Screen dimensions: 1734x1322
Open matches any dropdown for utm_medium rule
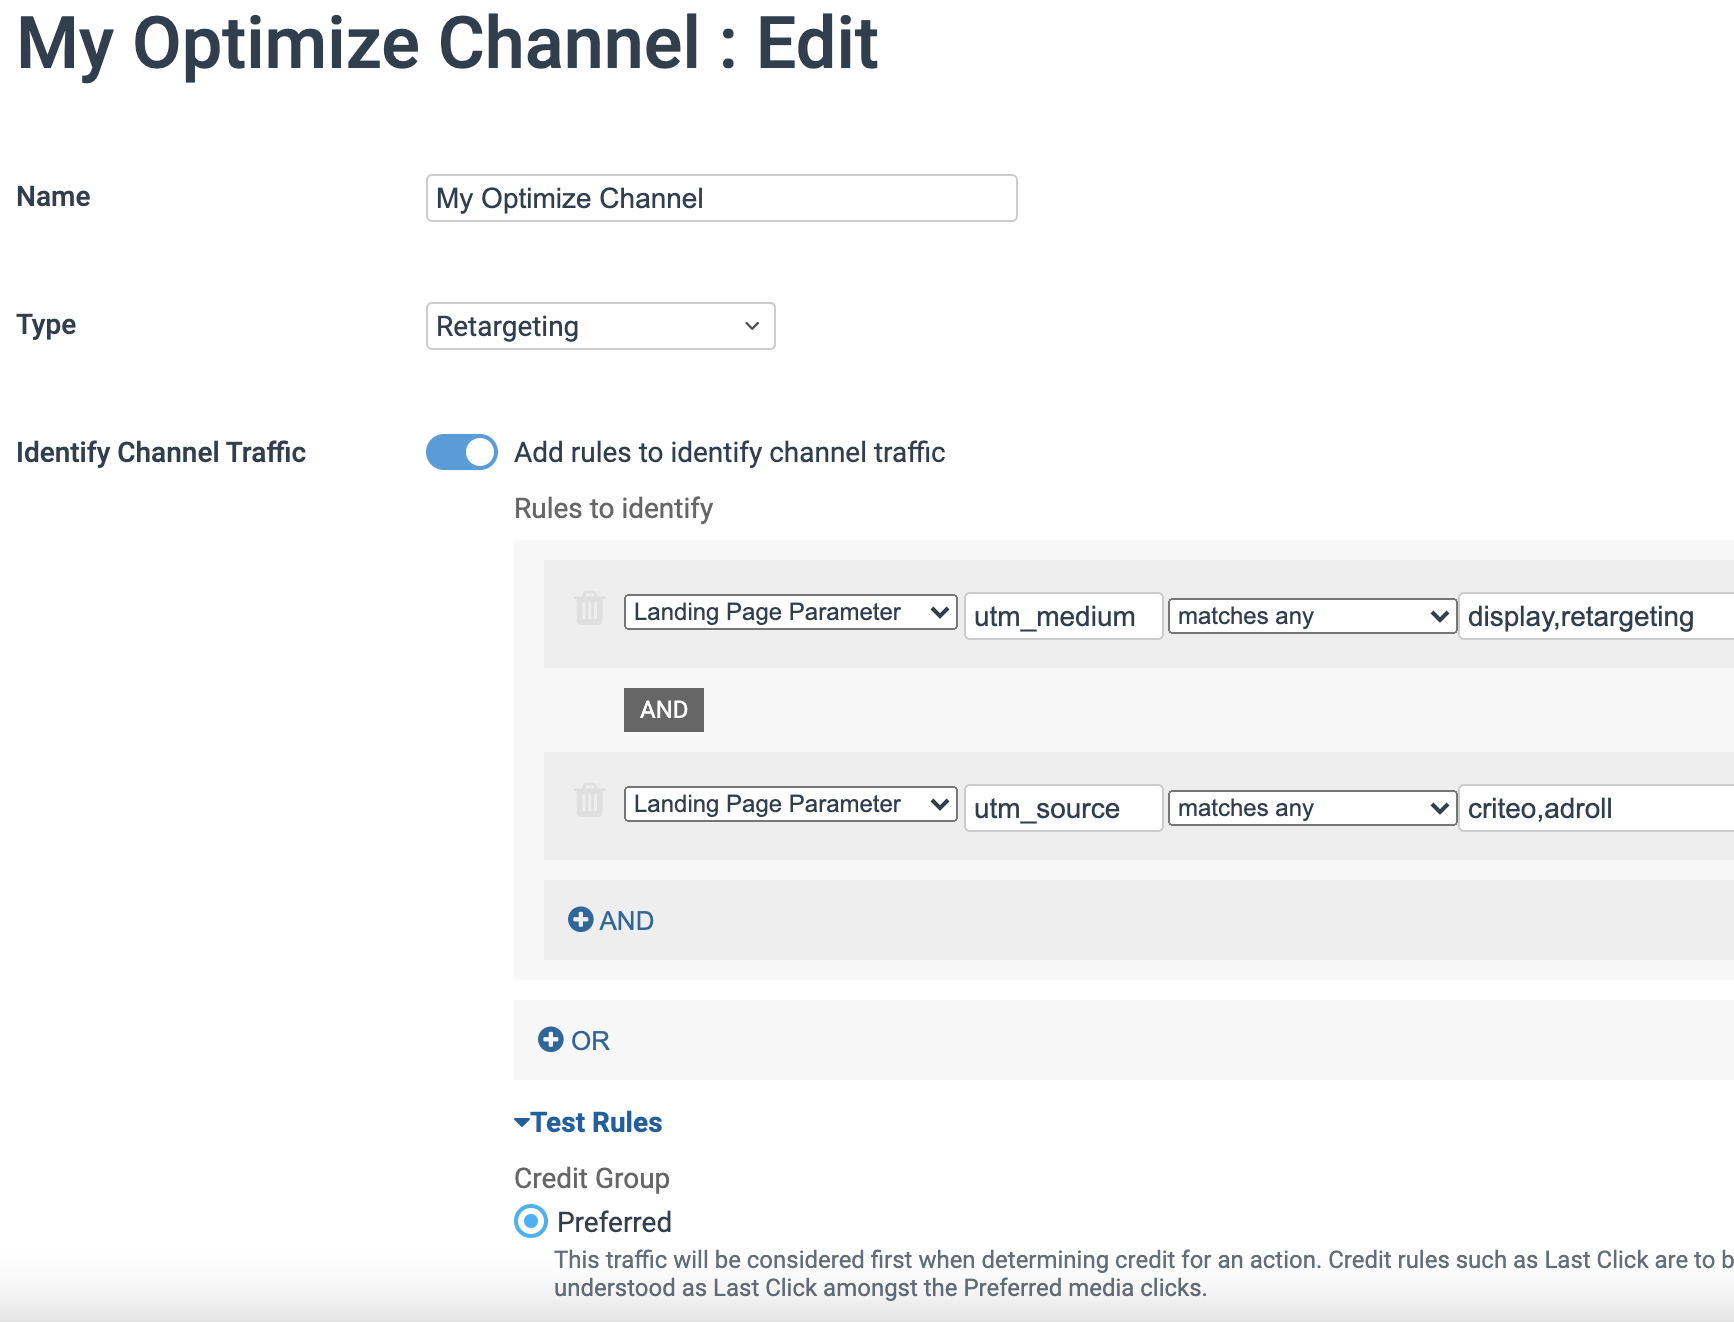pos(1312,616)
